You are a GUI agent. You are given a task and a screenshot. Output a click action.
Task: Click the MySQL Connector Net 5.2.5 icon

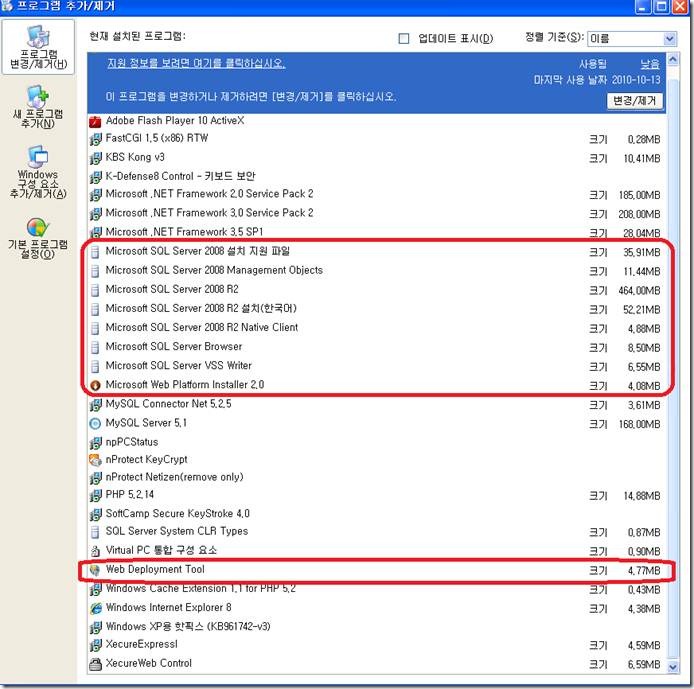tap(95, 404)
